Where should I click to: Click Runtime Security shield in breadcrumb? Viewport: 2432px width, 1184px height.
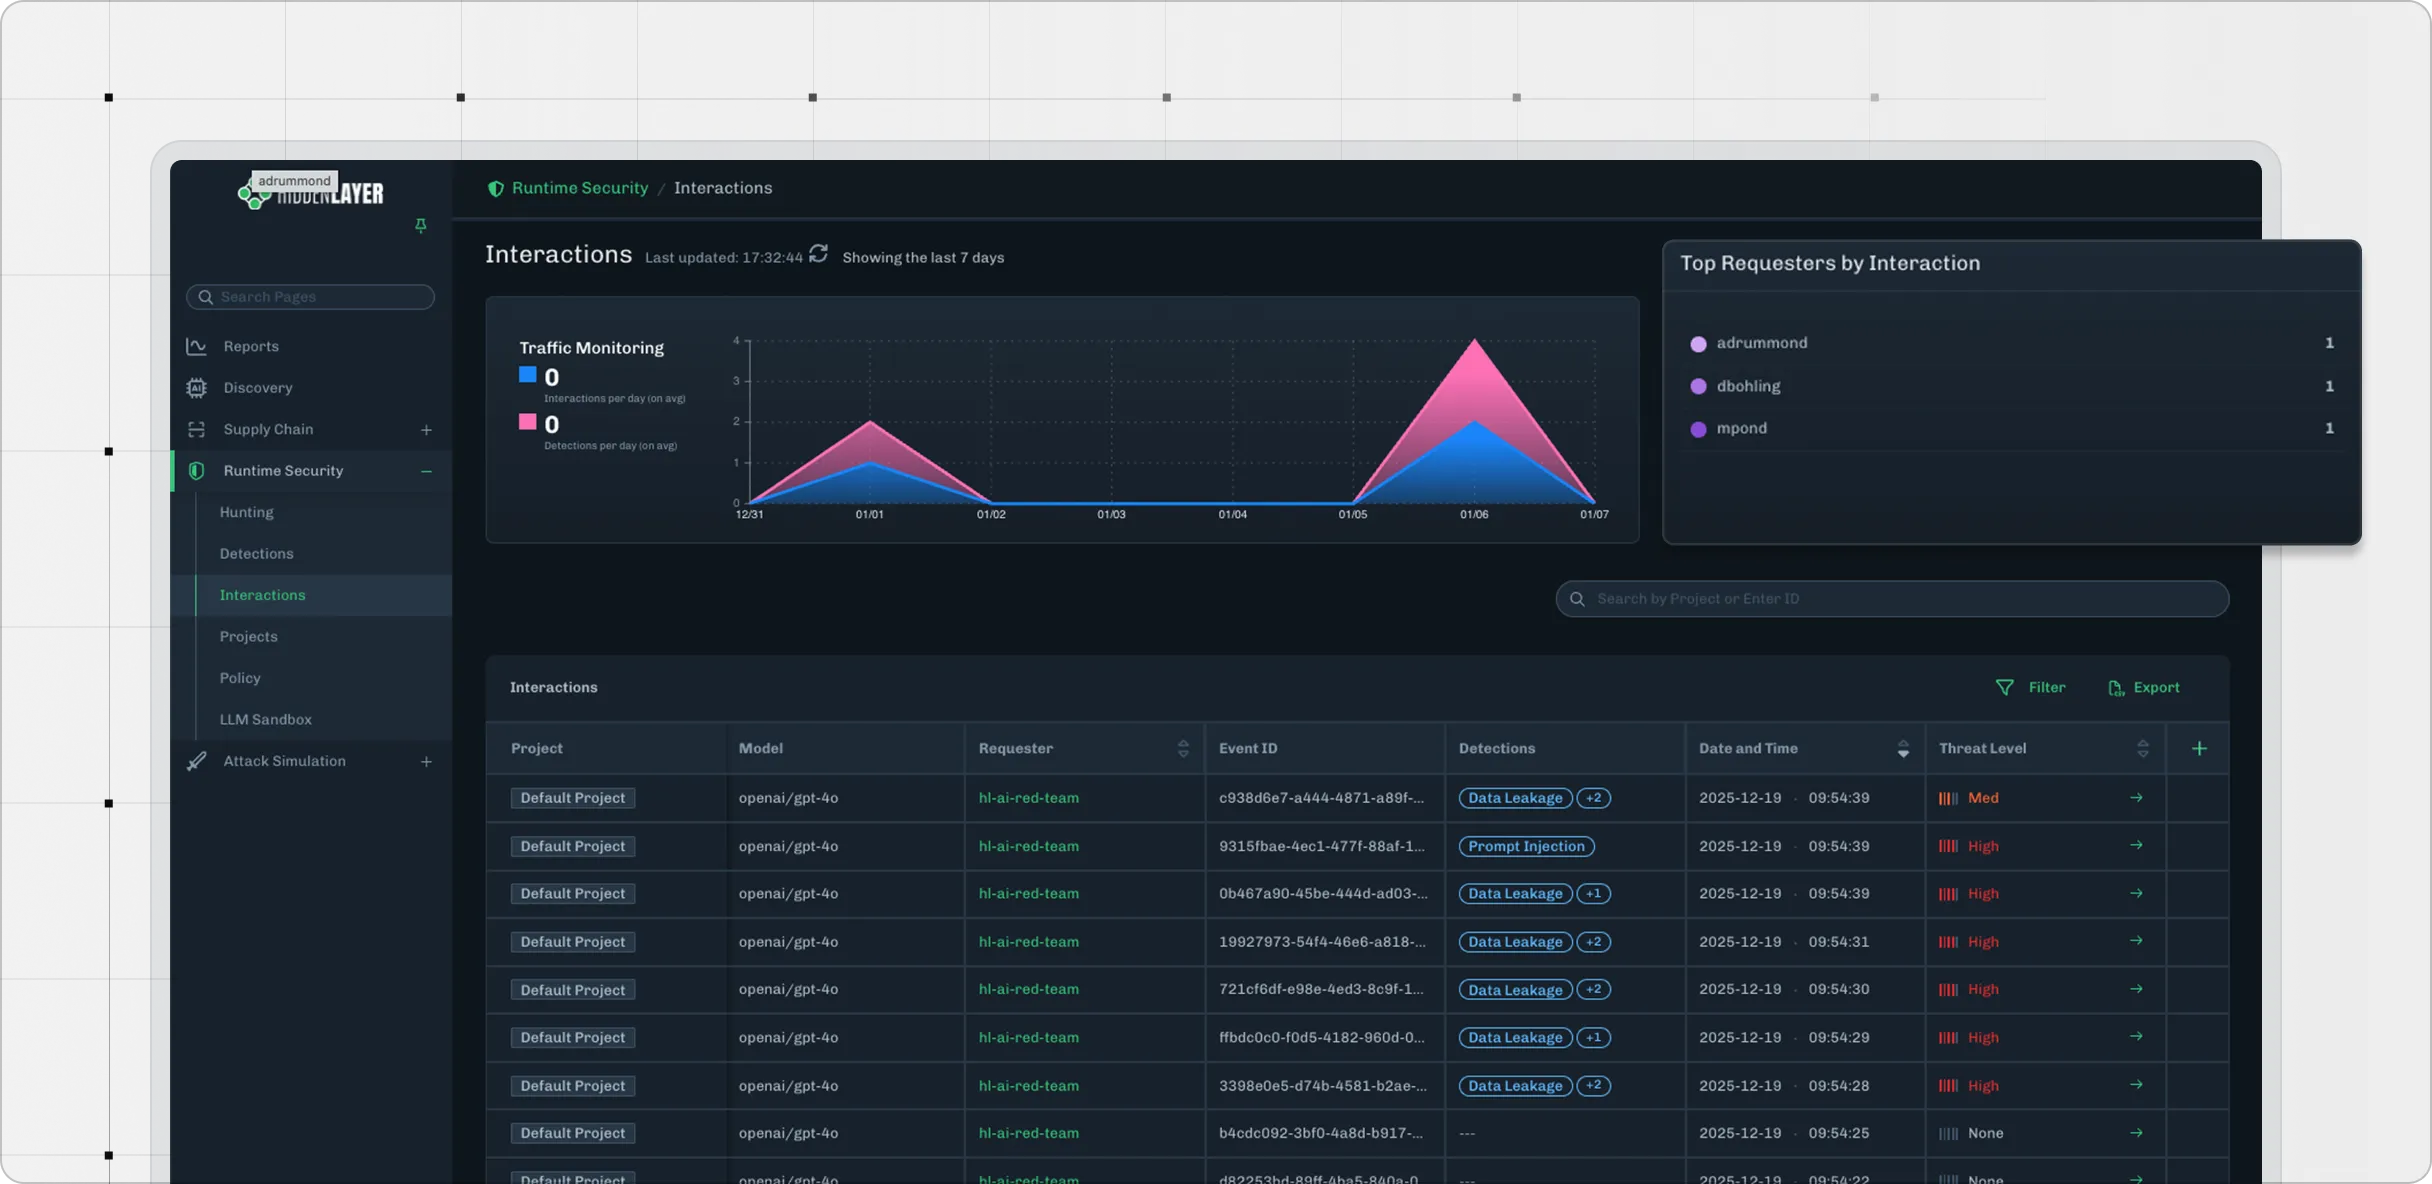(x=496, y=189)
